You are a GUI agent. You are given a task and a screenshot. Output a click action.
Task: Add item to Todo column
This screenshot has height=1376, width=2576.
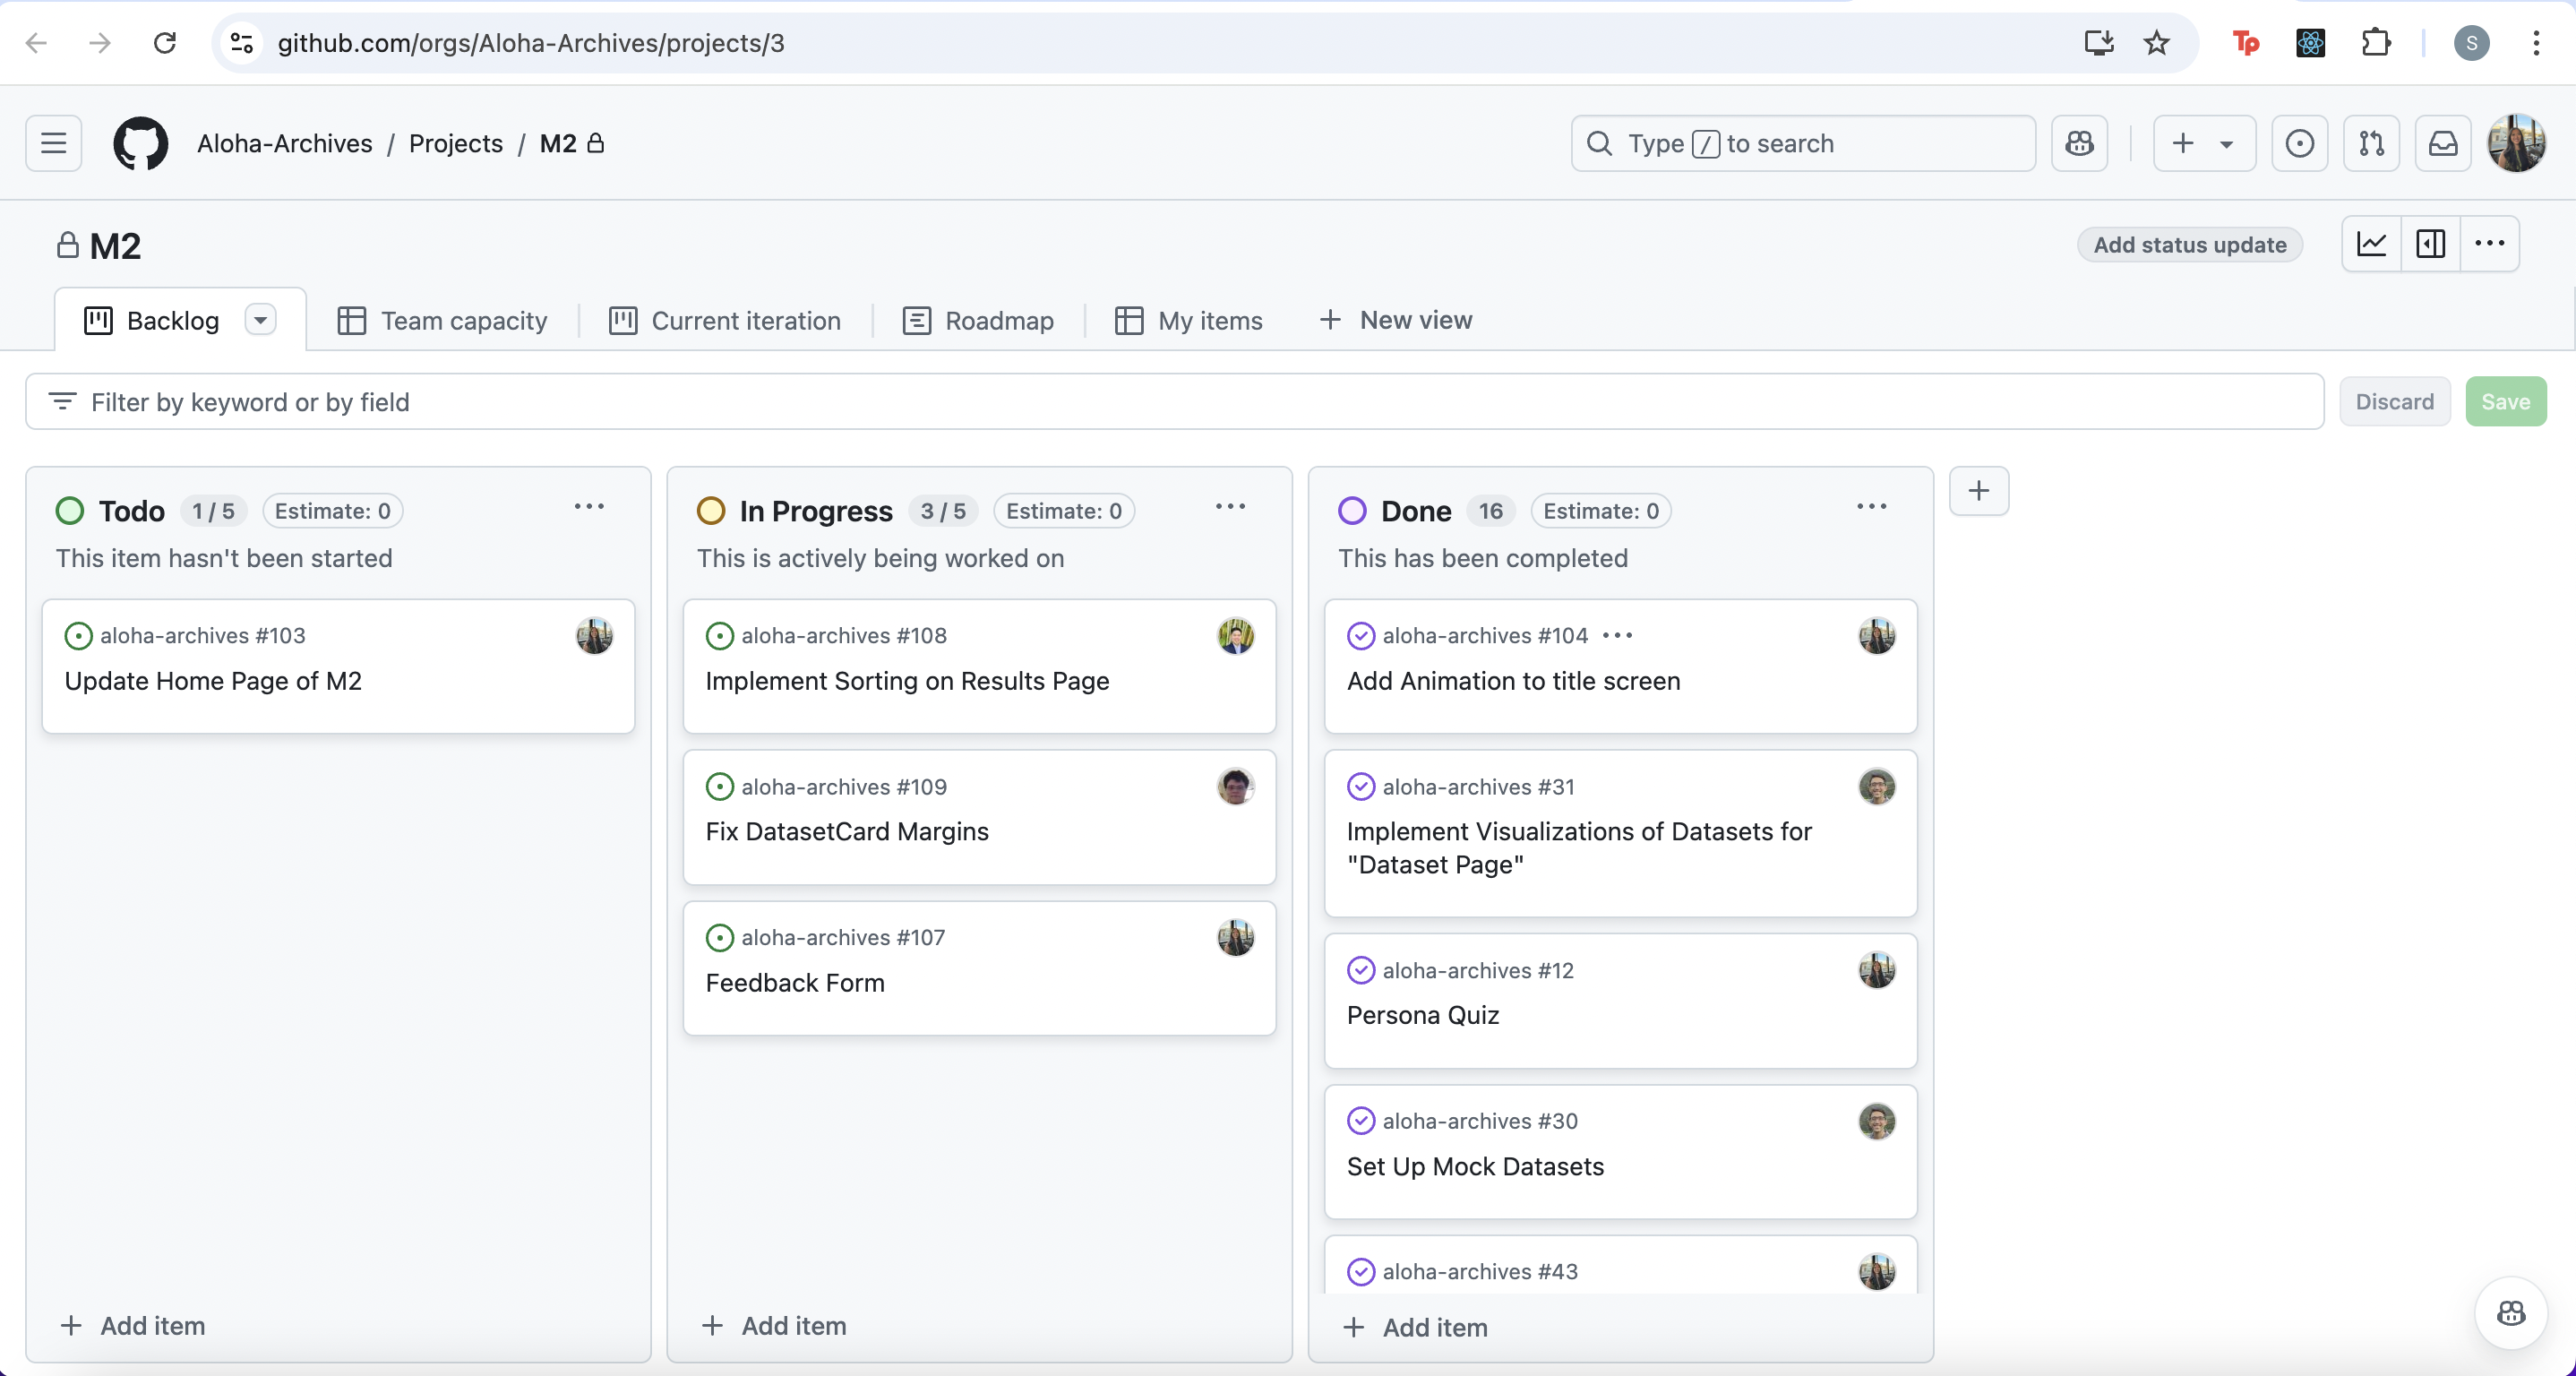pos(133,1326)
